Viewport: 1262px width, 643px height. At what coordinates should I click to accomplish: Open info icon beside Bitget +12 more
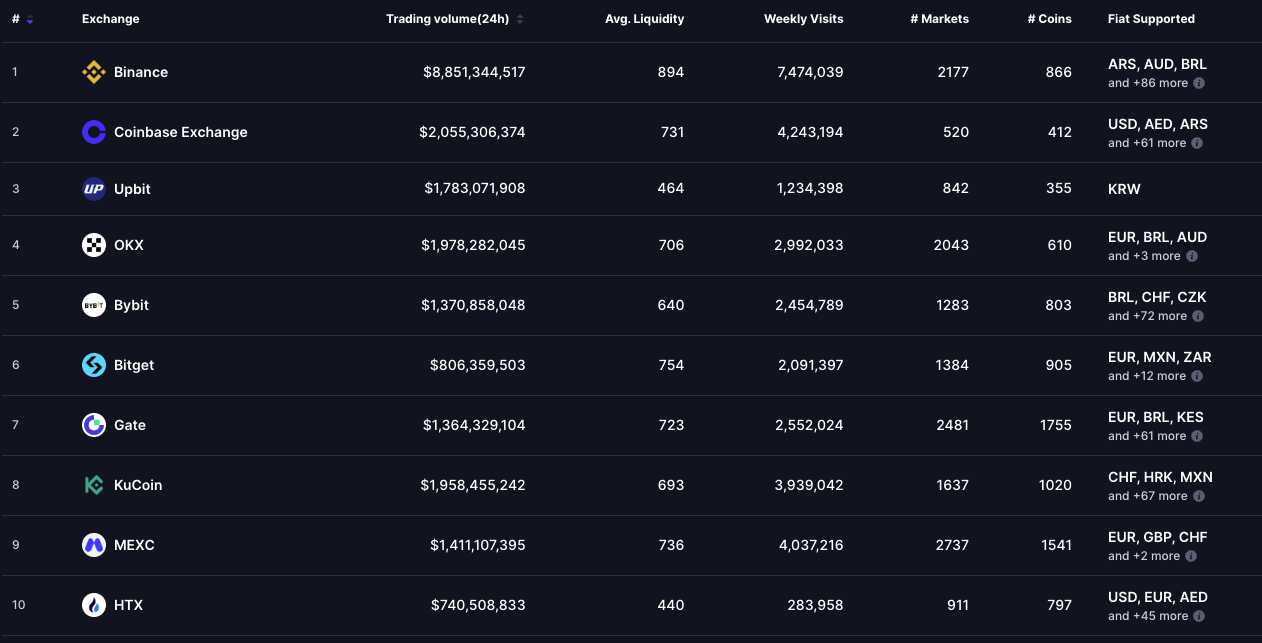(1198, 376)
